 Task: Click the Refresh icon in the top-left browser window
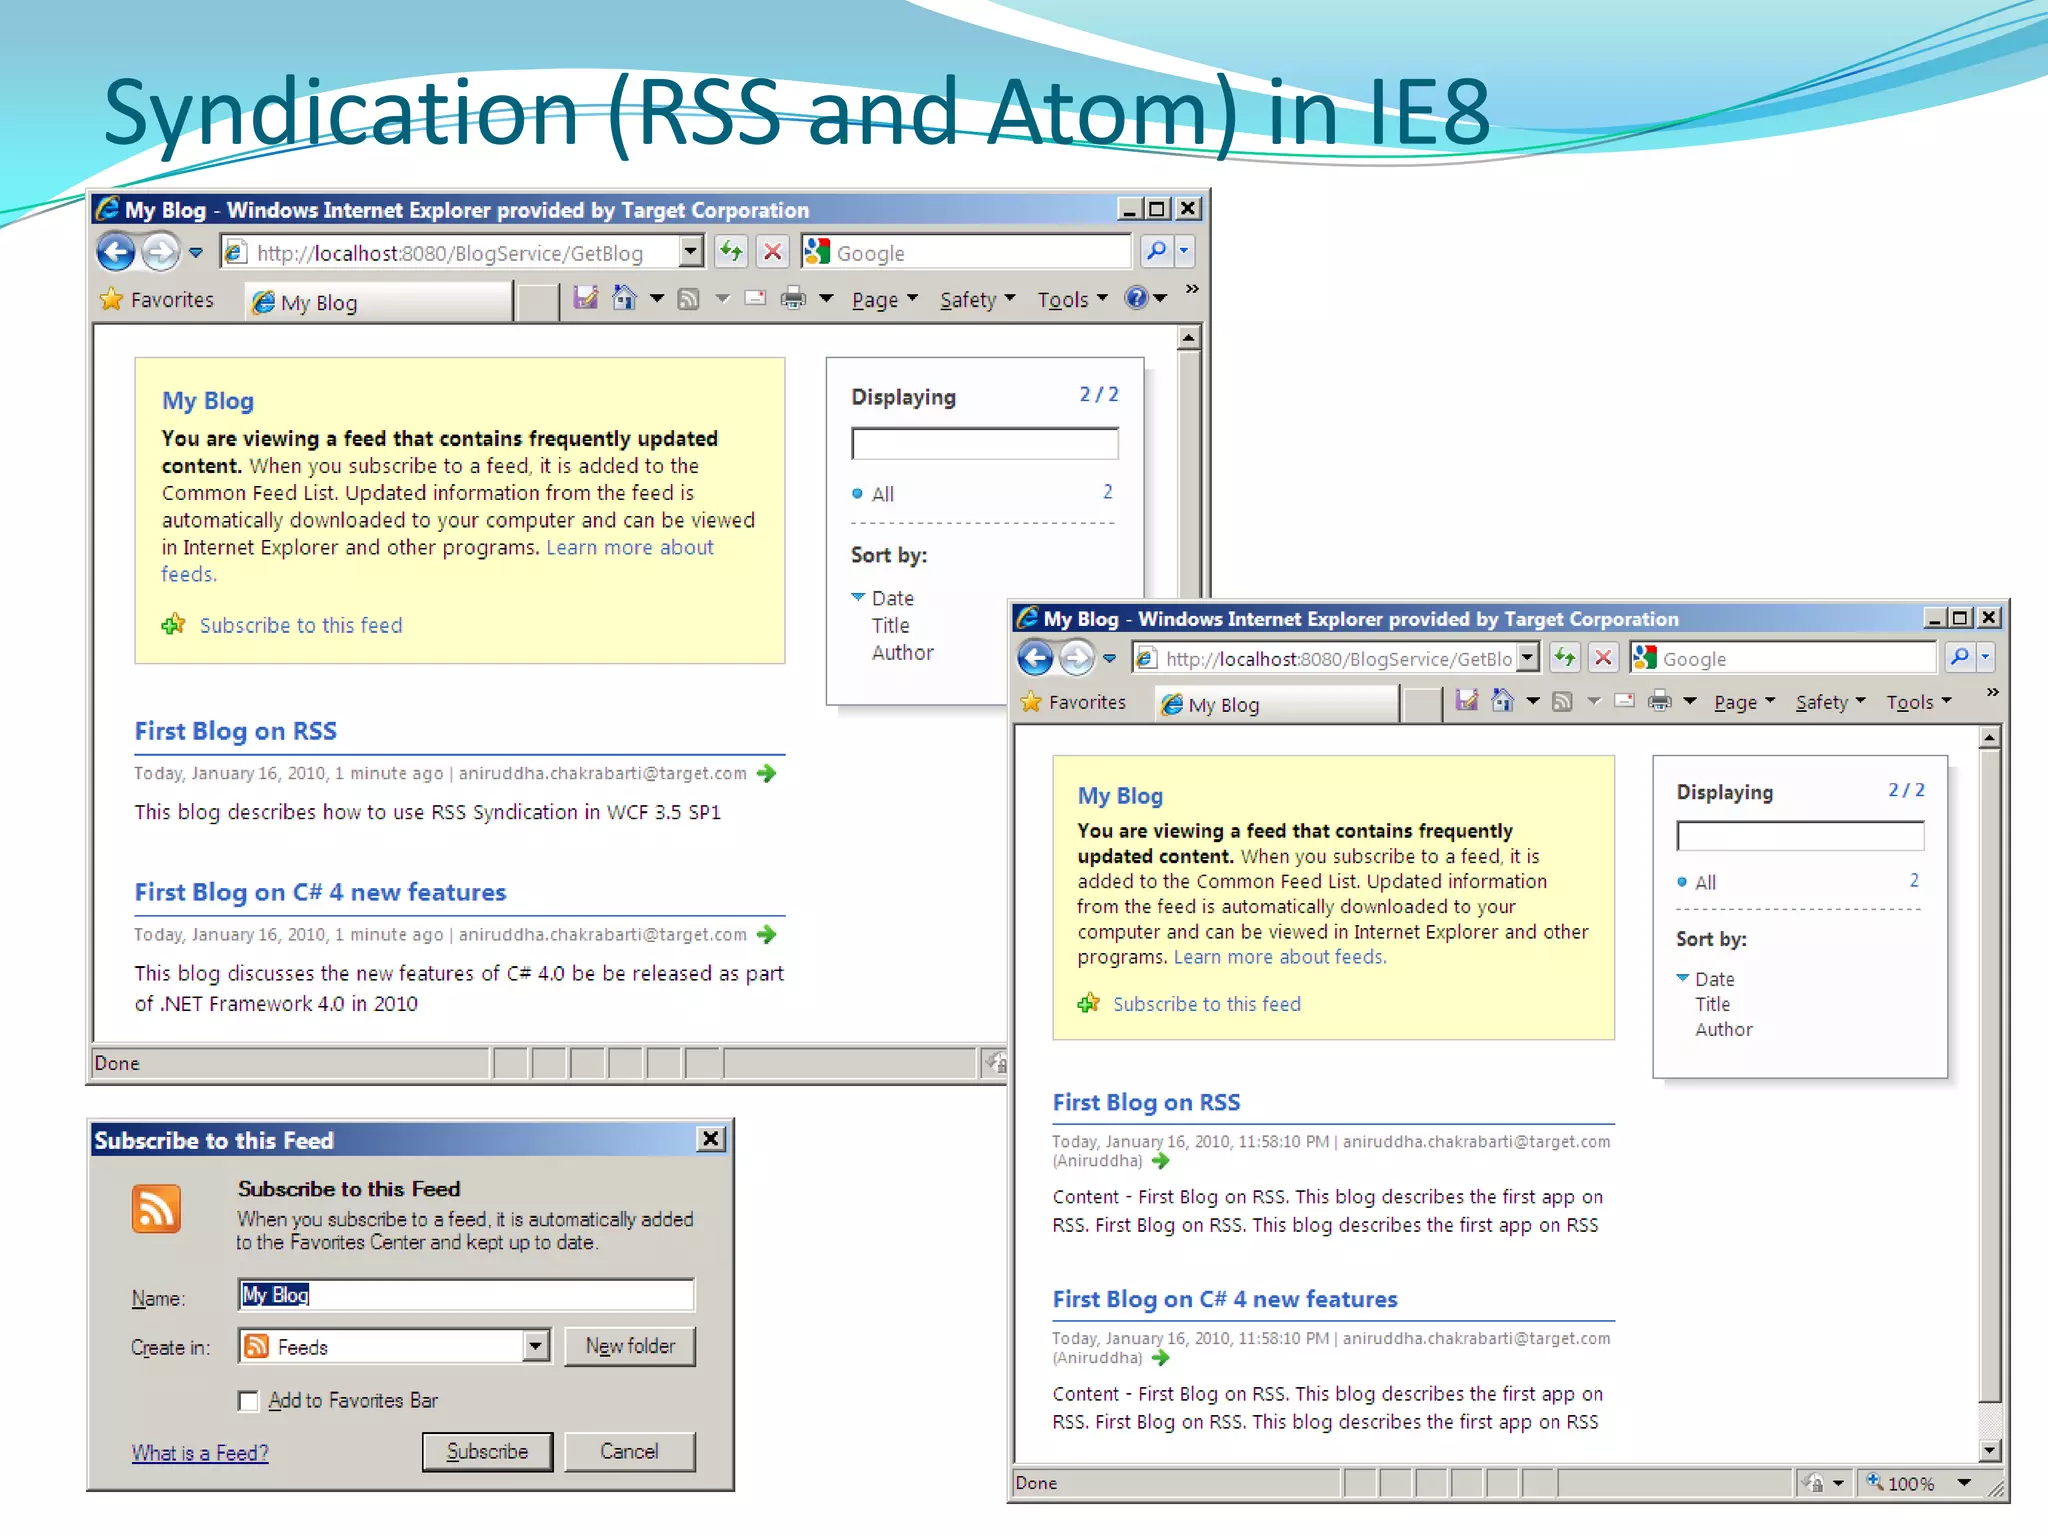pyautogui.click(x=731, y=252)
